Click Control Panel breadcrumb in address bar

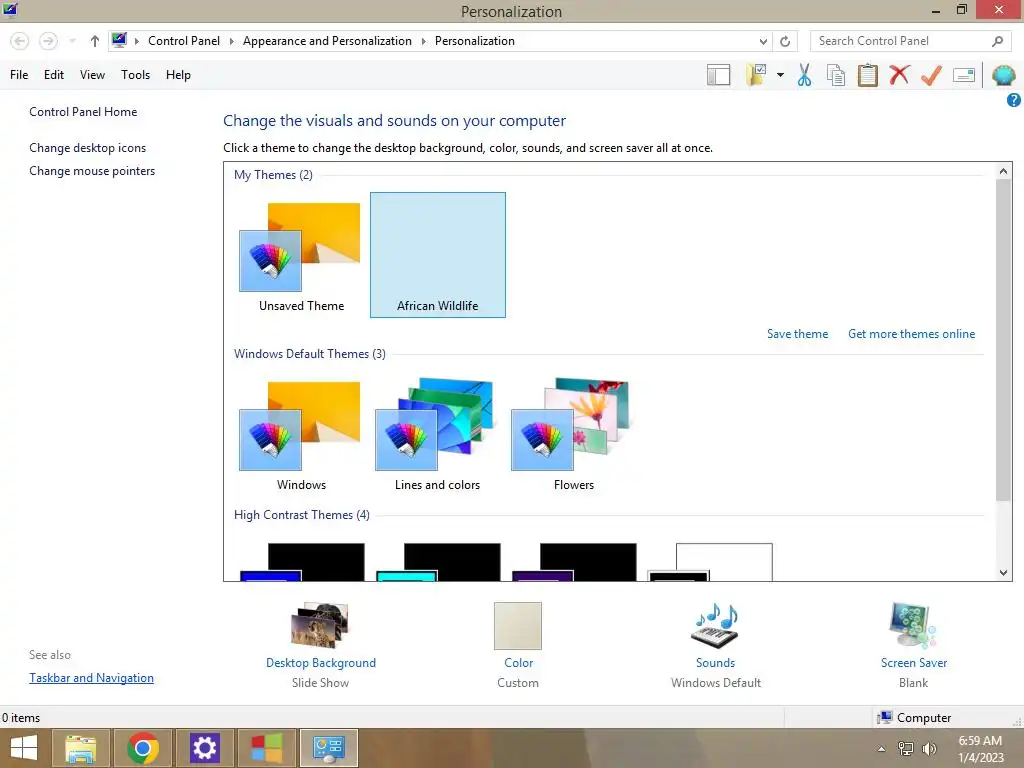pyautogui.click(x=184, y=41)
